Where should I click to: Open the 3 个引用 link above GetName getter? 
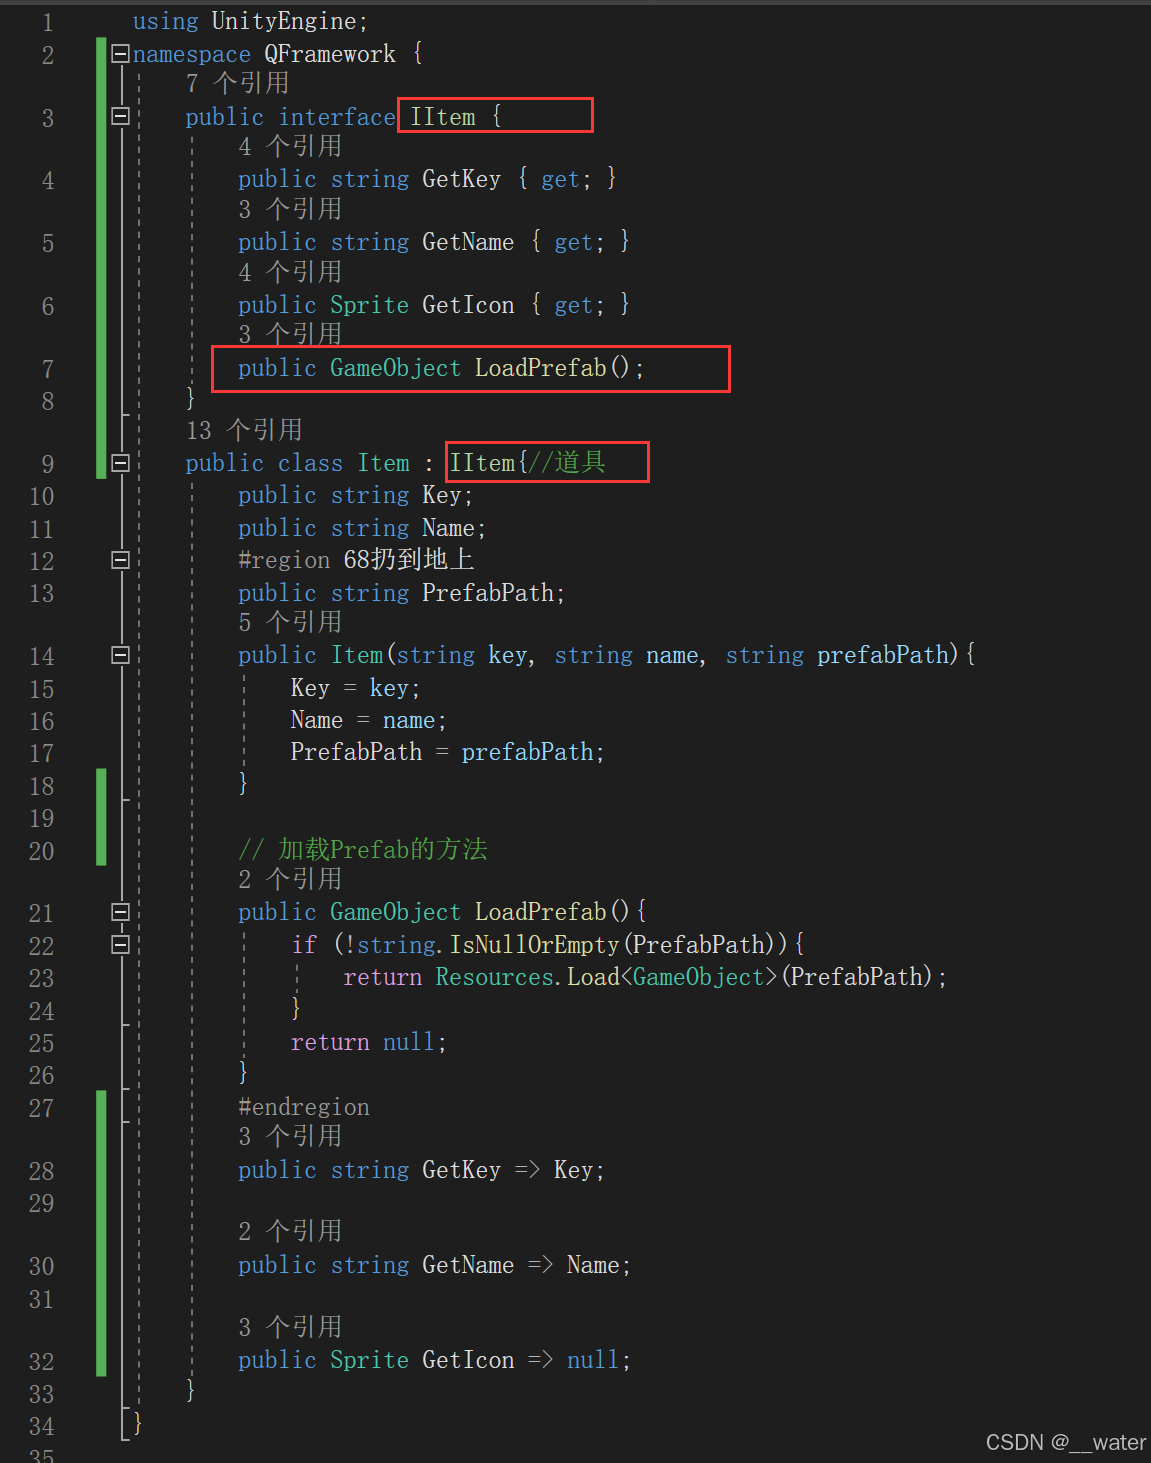click(290, 209)
